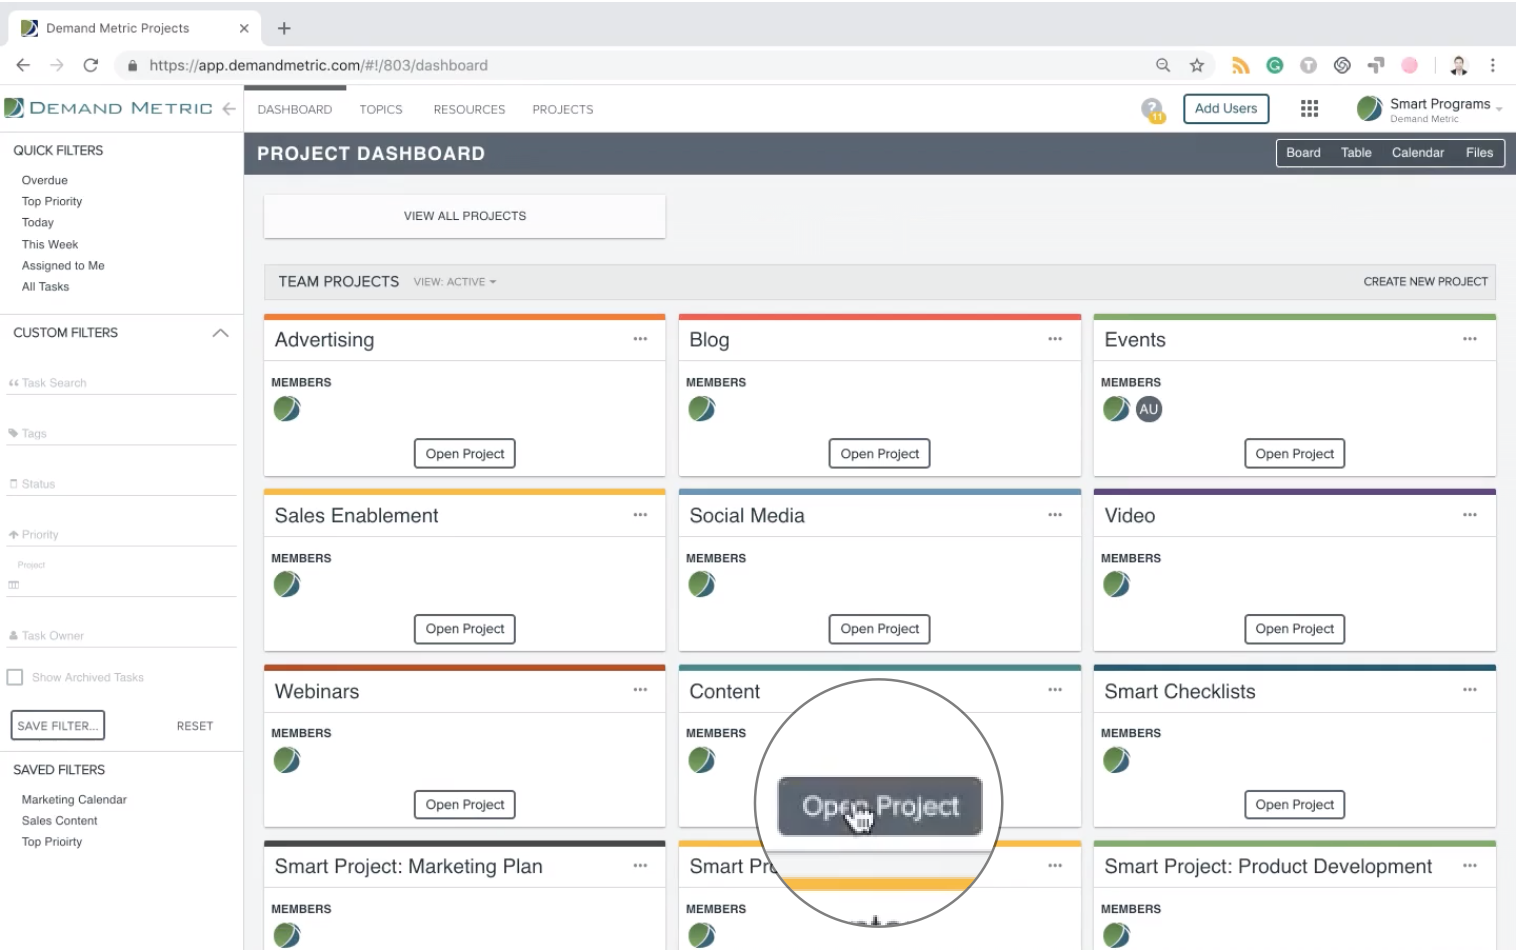Image resolution: width=1518 pixels, height=952 pixels.
Task: Collapse the Custom Filters section chevron
Action: pyautogui.click(x=221, y=333)
